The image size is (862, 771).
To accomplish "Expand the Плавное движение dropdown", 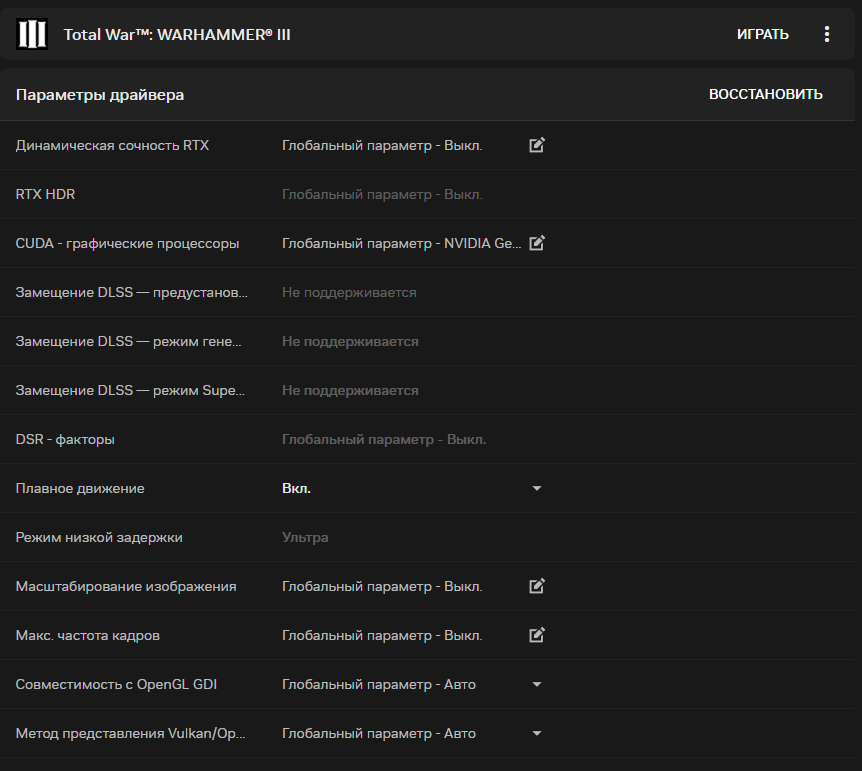I will click(537, 489).
